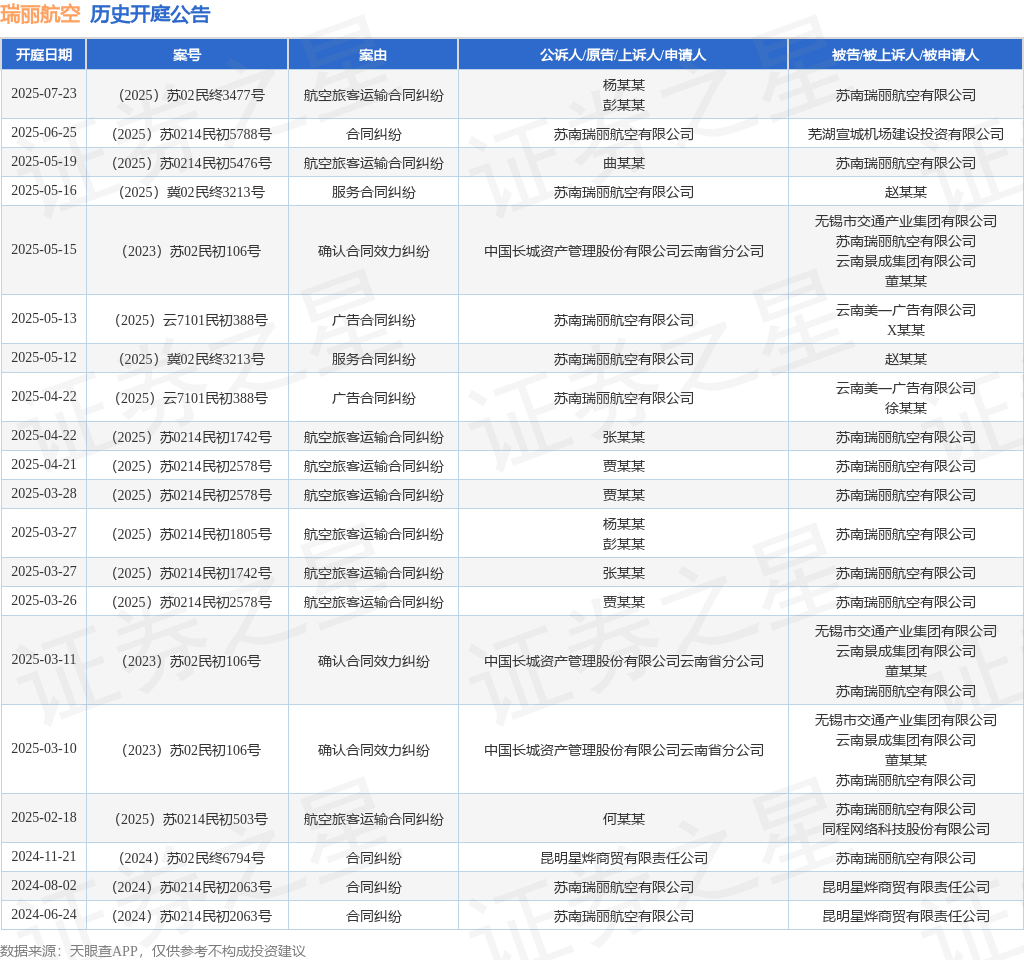Select the 被告/被上诉人/被申请人 column header
Screen dimensions: 1024x960
click(x=905, y=55)
